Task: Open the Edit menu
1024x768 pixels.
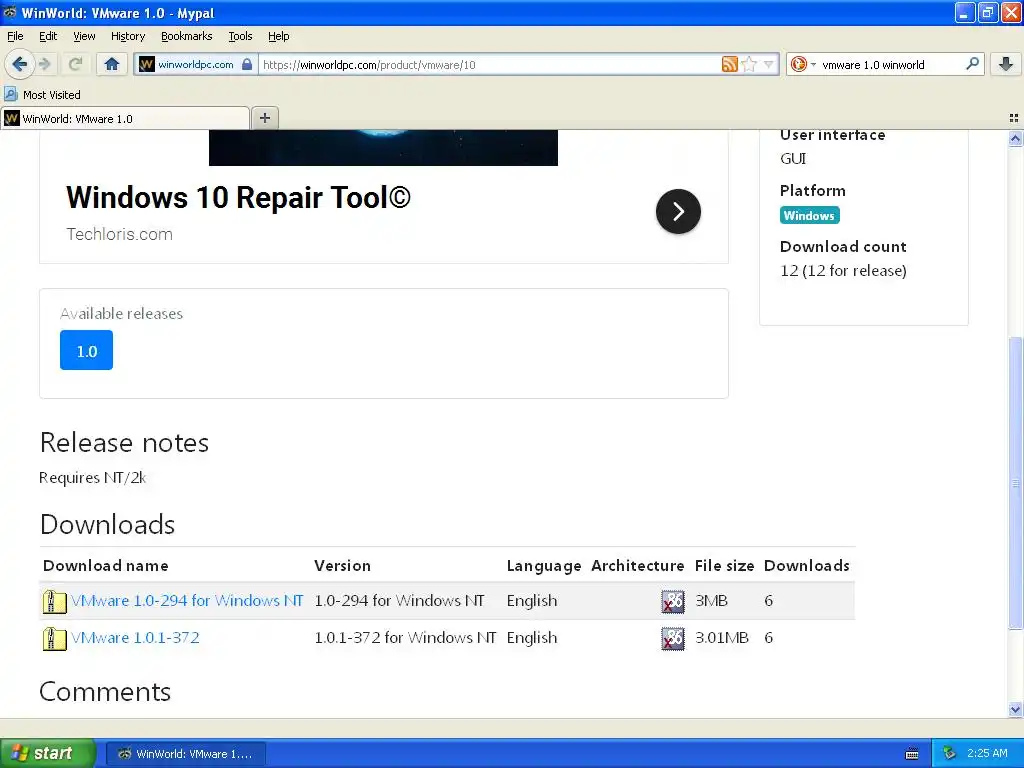Action: pyautogui.click(x=48, y=36)
